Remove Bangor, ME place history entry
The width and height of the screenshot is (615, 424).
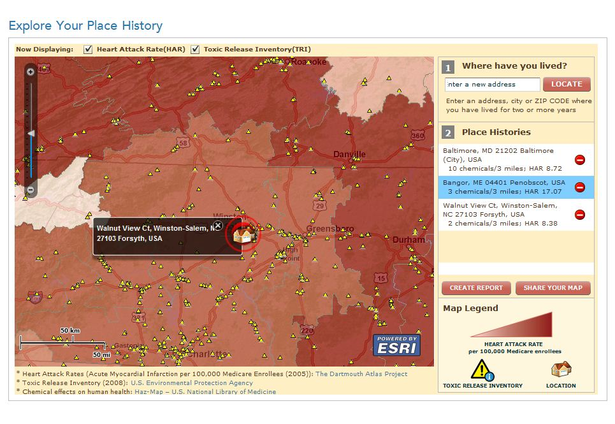tap(580, 187)
